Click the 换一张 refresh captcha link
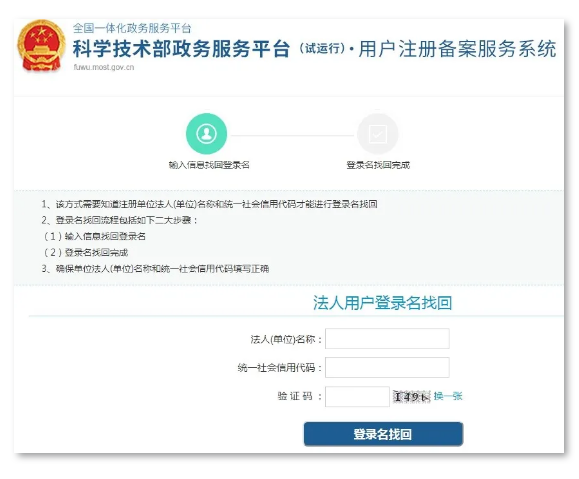The width and height of the screenshot is (579, 479). 448,396
